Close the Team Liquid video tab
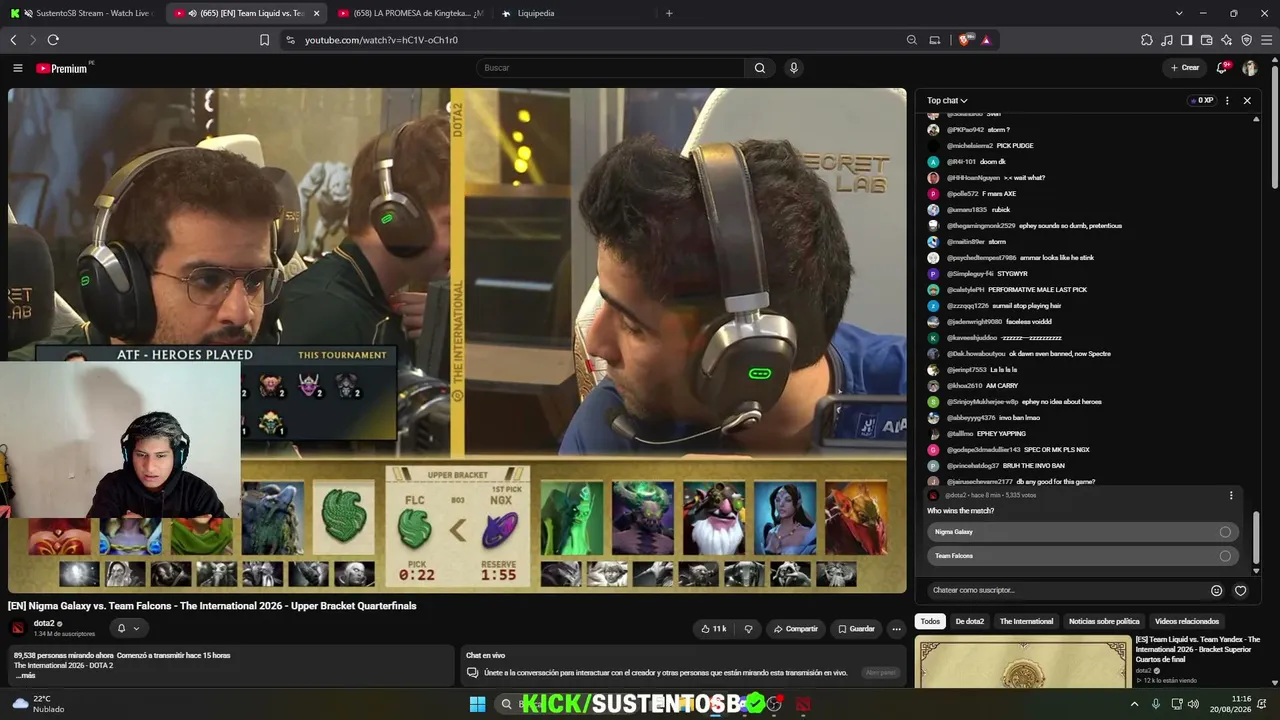Viewport: 1280px width, 720px height. (x=317, y=13)
